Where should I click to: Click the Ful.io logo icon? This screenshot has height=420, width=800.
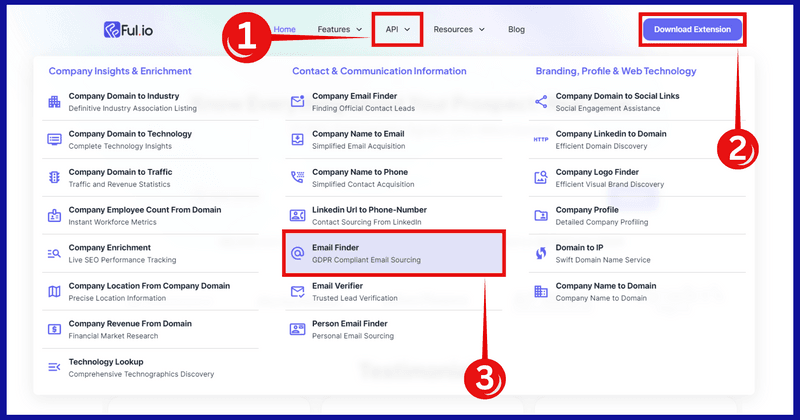(112, 30)
